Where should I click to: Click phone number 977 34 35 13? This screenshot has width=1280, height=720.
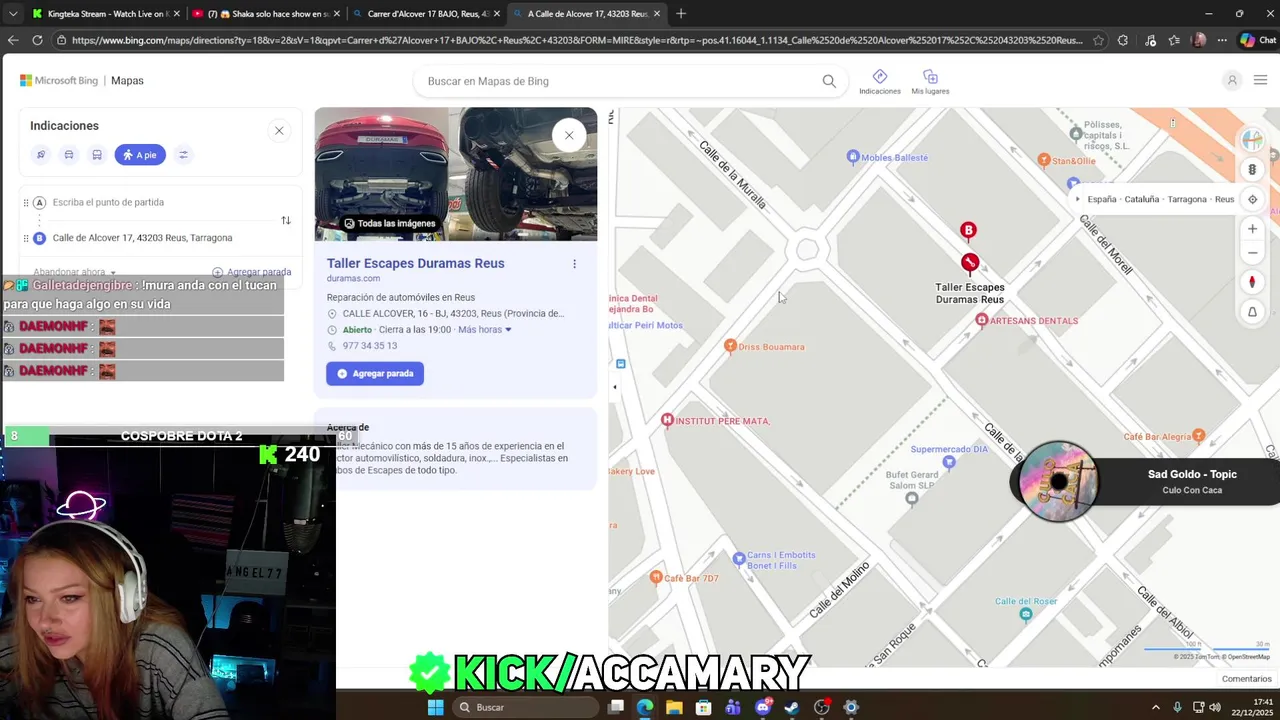(370, 346)
